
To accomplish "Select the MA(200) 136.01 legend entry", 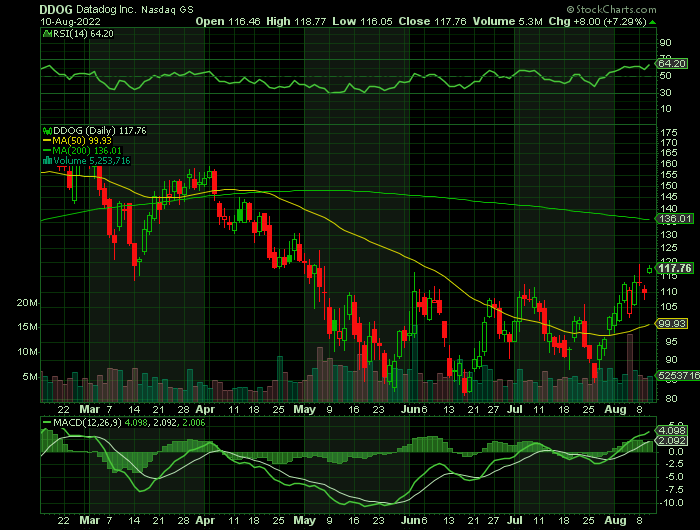I will [87, 151].
